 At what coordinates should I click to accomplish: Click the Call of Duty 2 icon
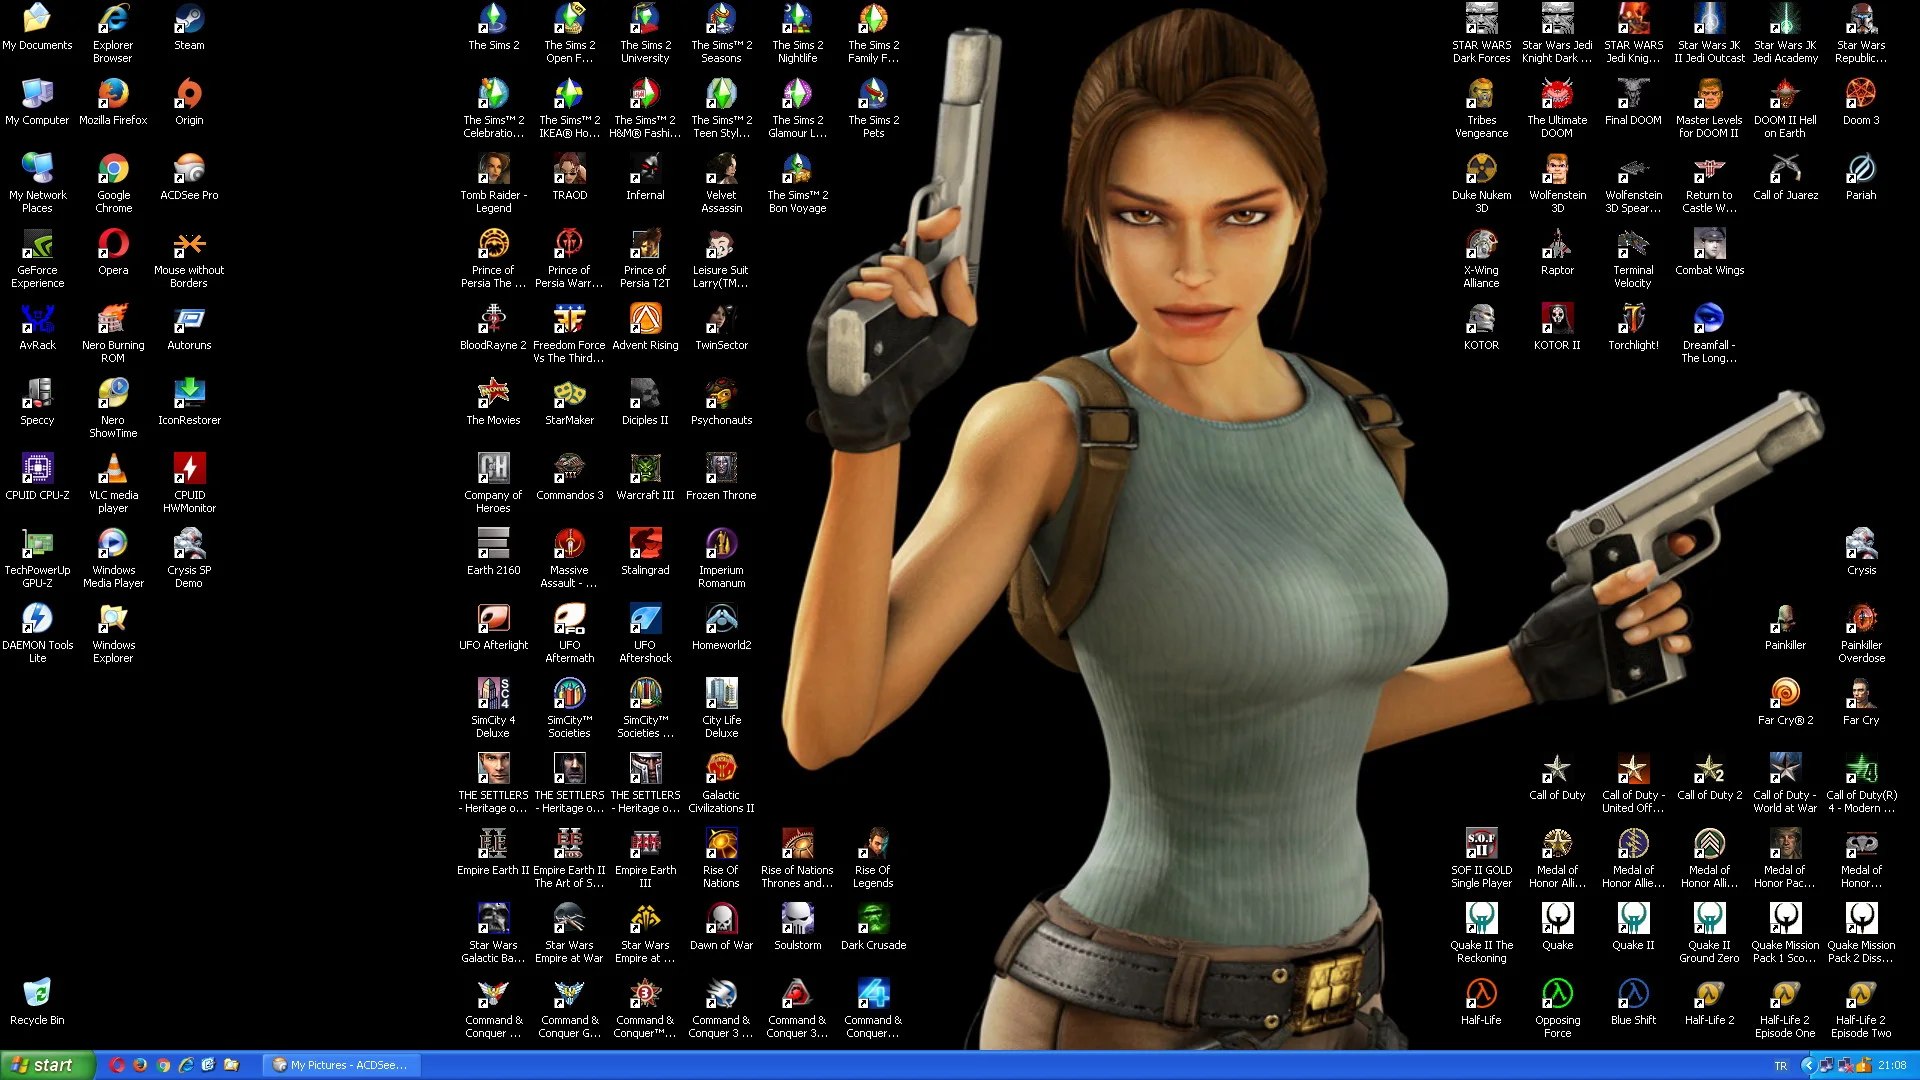pyautogui.click(x=1709, y=777)
